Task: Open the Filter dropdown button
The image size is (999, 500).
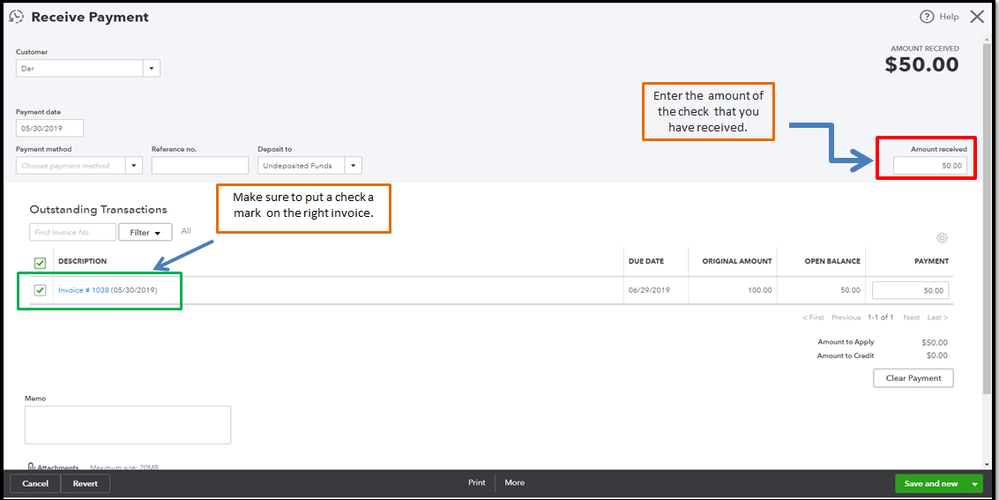Action: tap(145, 232)
